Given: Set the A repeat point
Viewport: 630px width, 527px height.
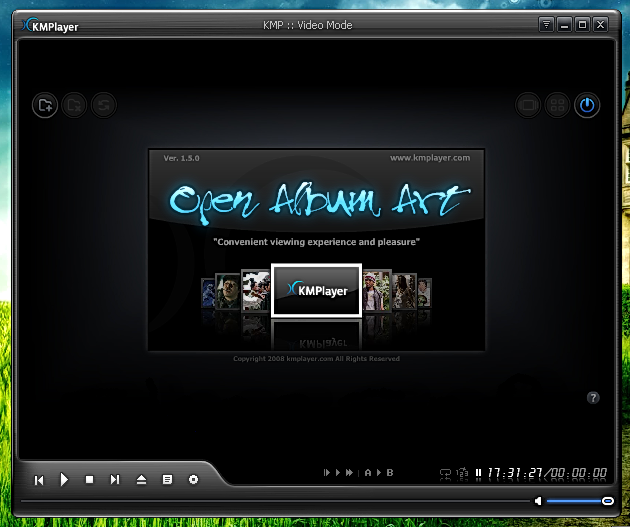Looking at the screenshot, I should pos(368,473).
